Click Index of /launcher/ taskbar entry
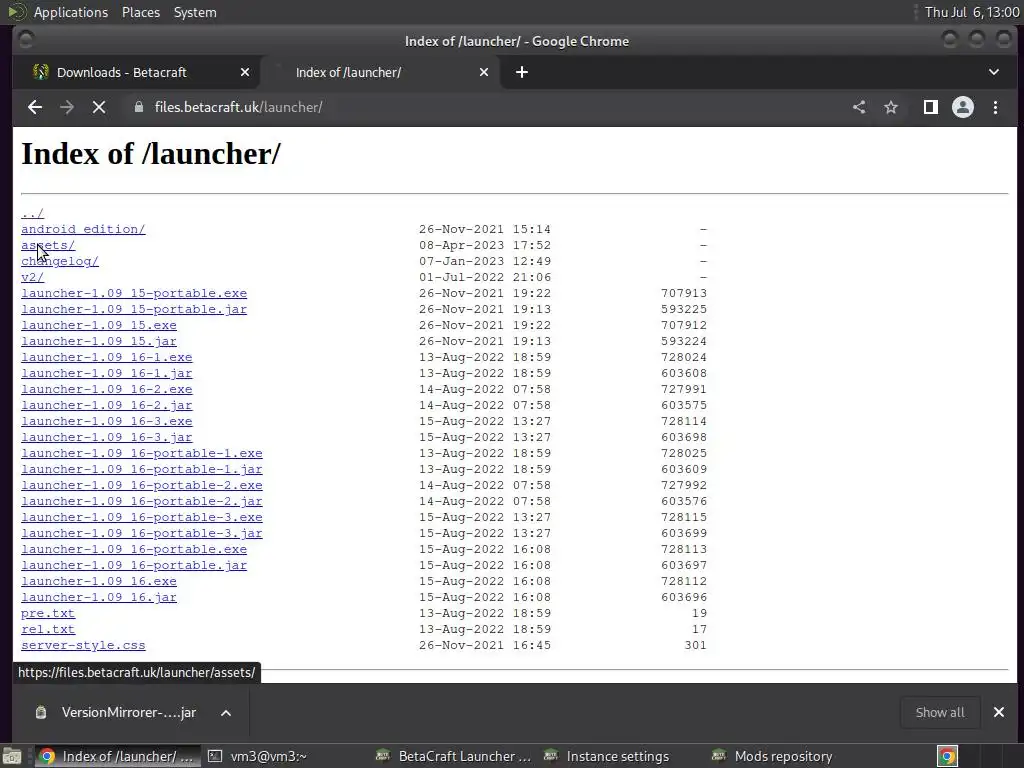1024x768 pixels. coord(118,756)
